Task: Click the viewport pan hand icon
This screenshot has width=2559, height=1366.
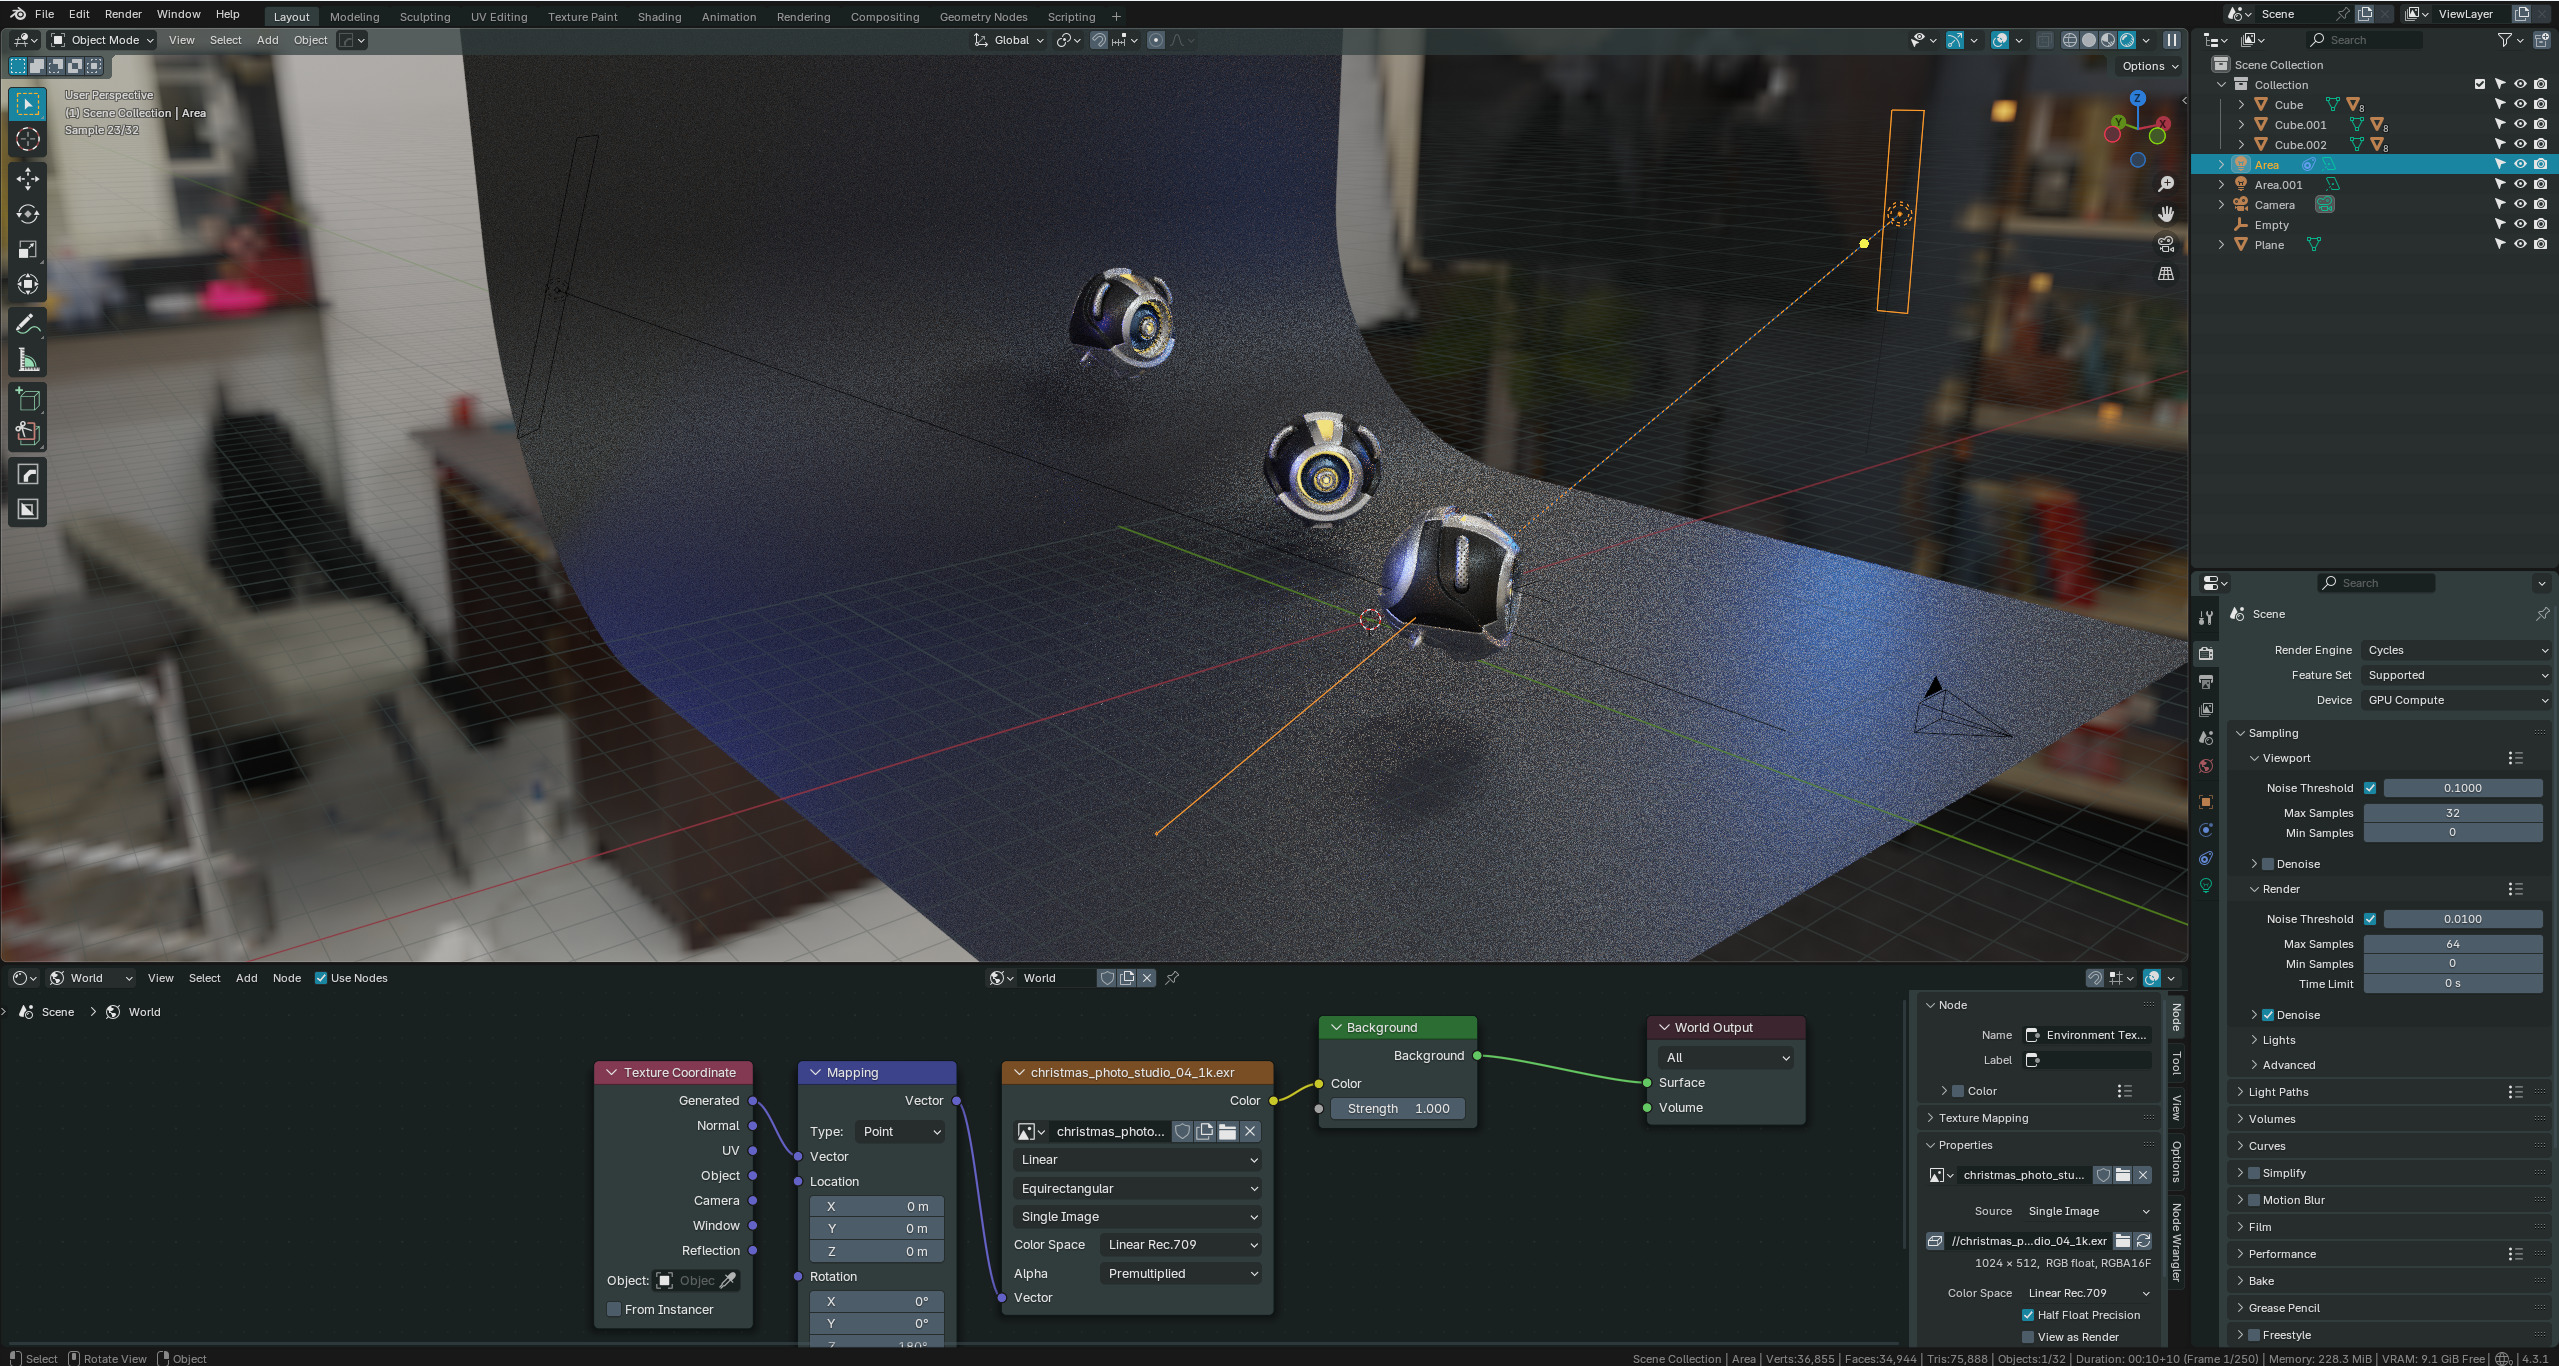Action: click(x=2166, y=214)
